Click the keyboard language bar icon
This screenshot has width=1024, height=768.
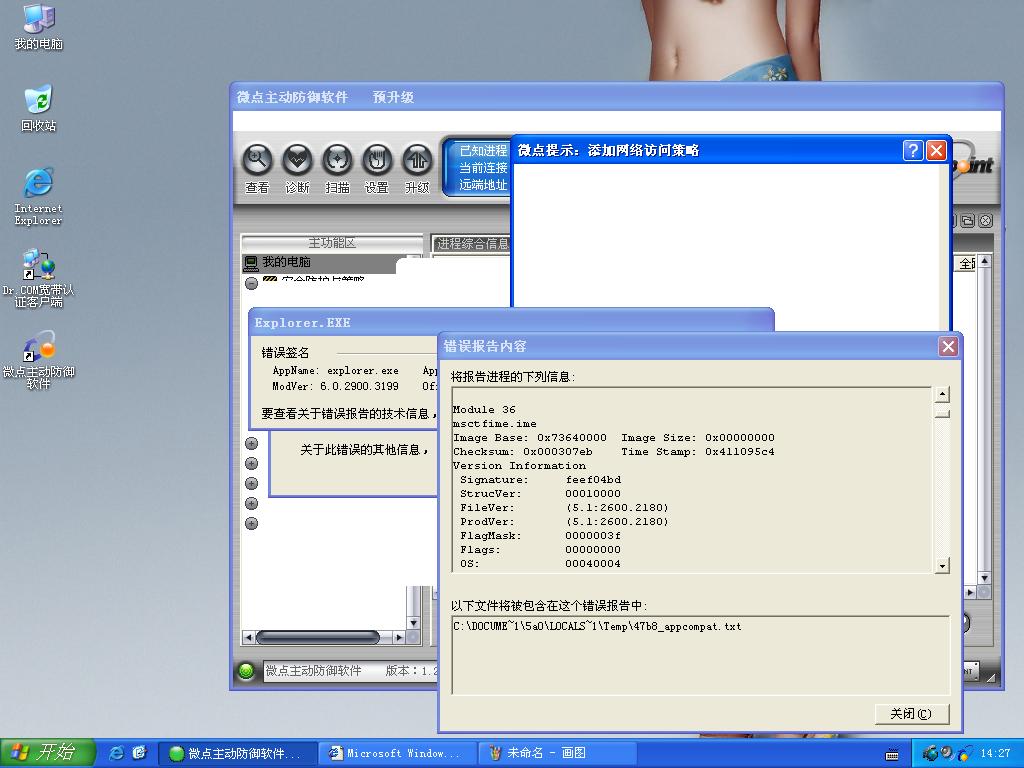tap(892, 755)
